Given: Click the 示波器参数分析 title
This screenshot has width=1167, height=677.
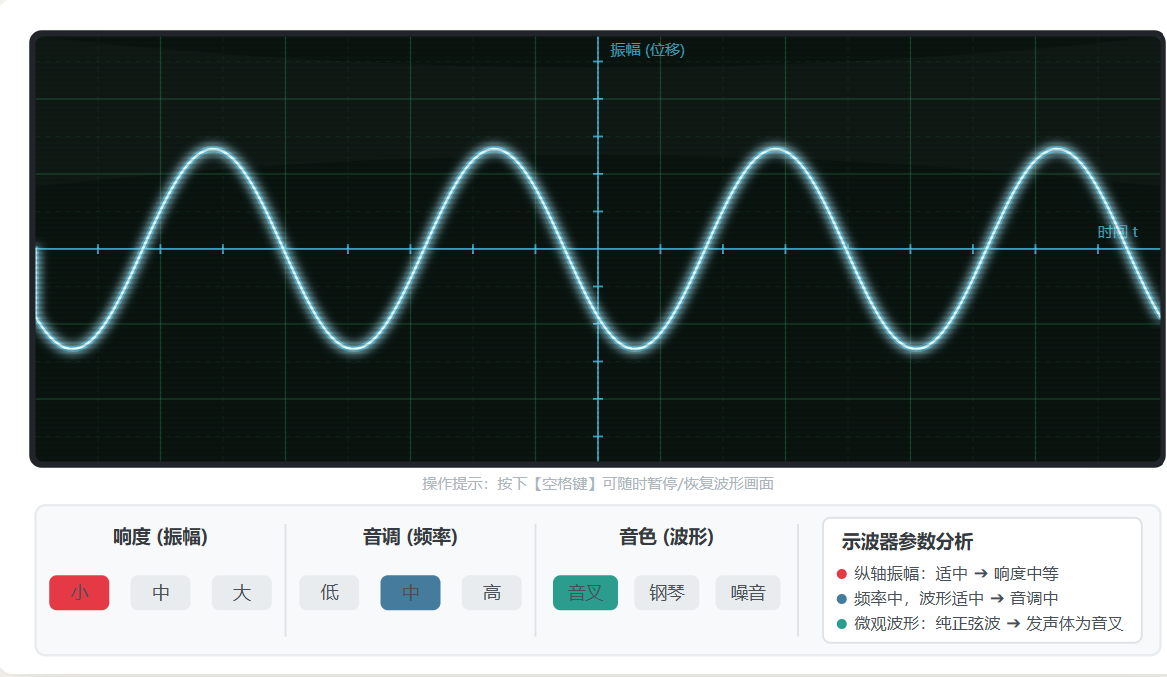Looking at the screenshot, I should point(907,542).
